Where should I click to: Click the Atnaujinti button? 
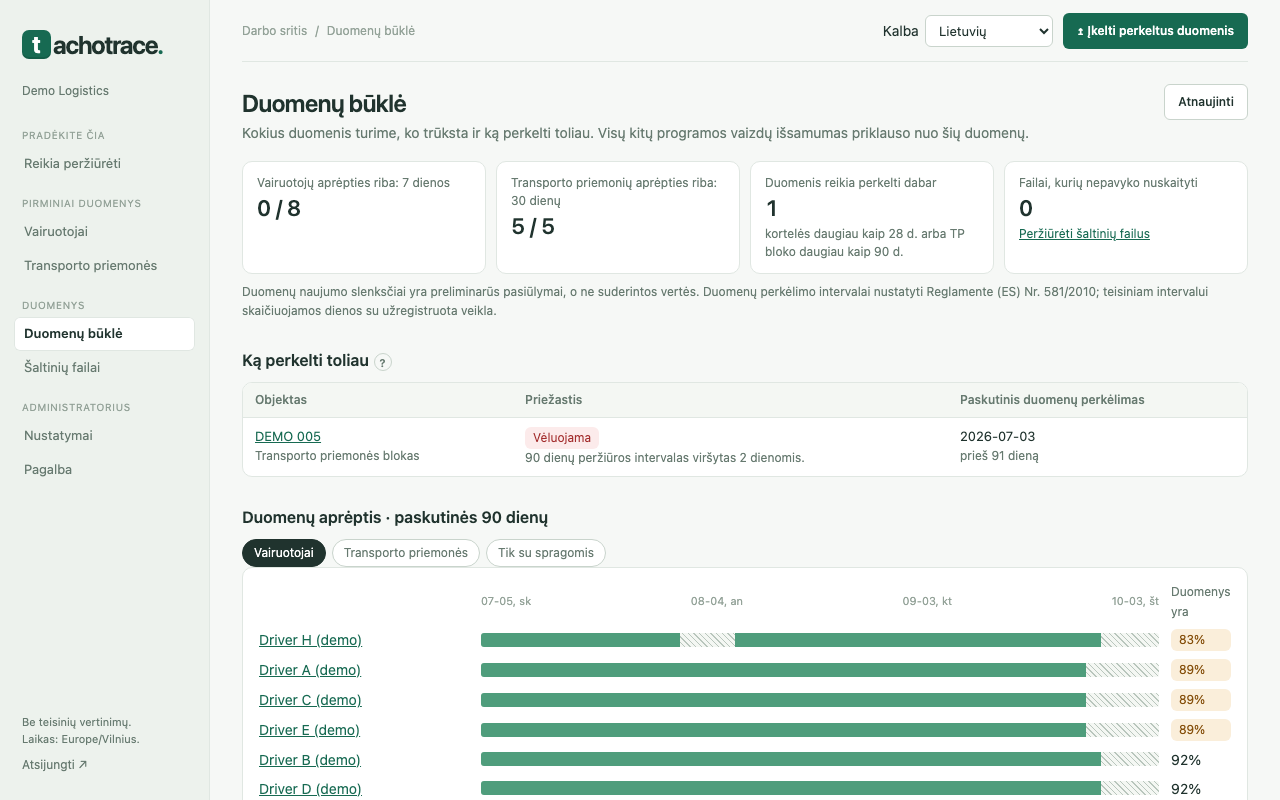tap(1206, 102)
